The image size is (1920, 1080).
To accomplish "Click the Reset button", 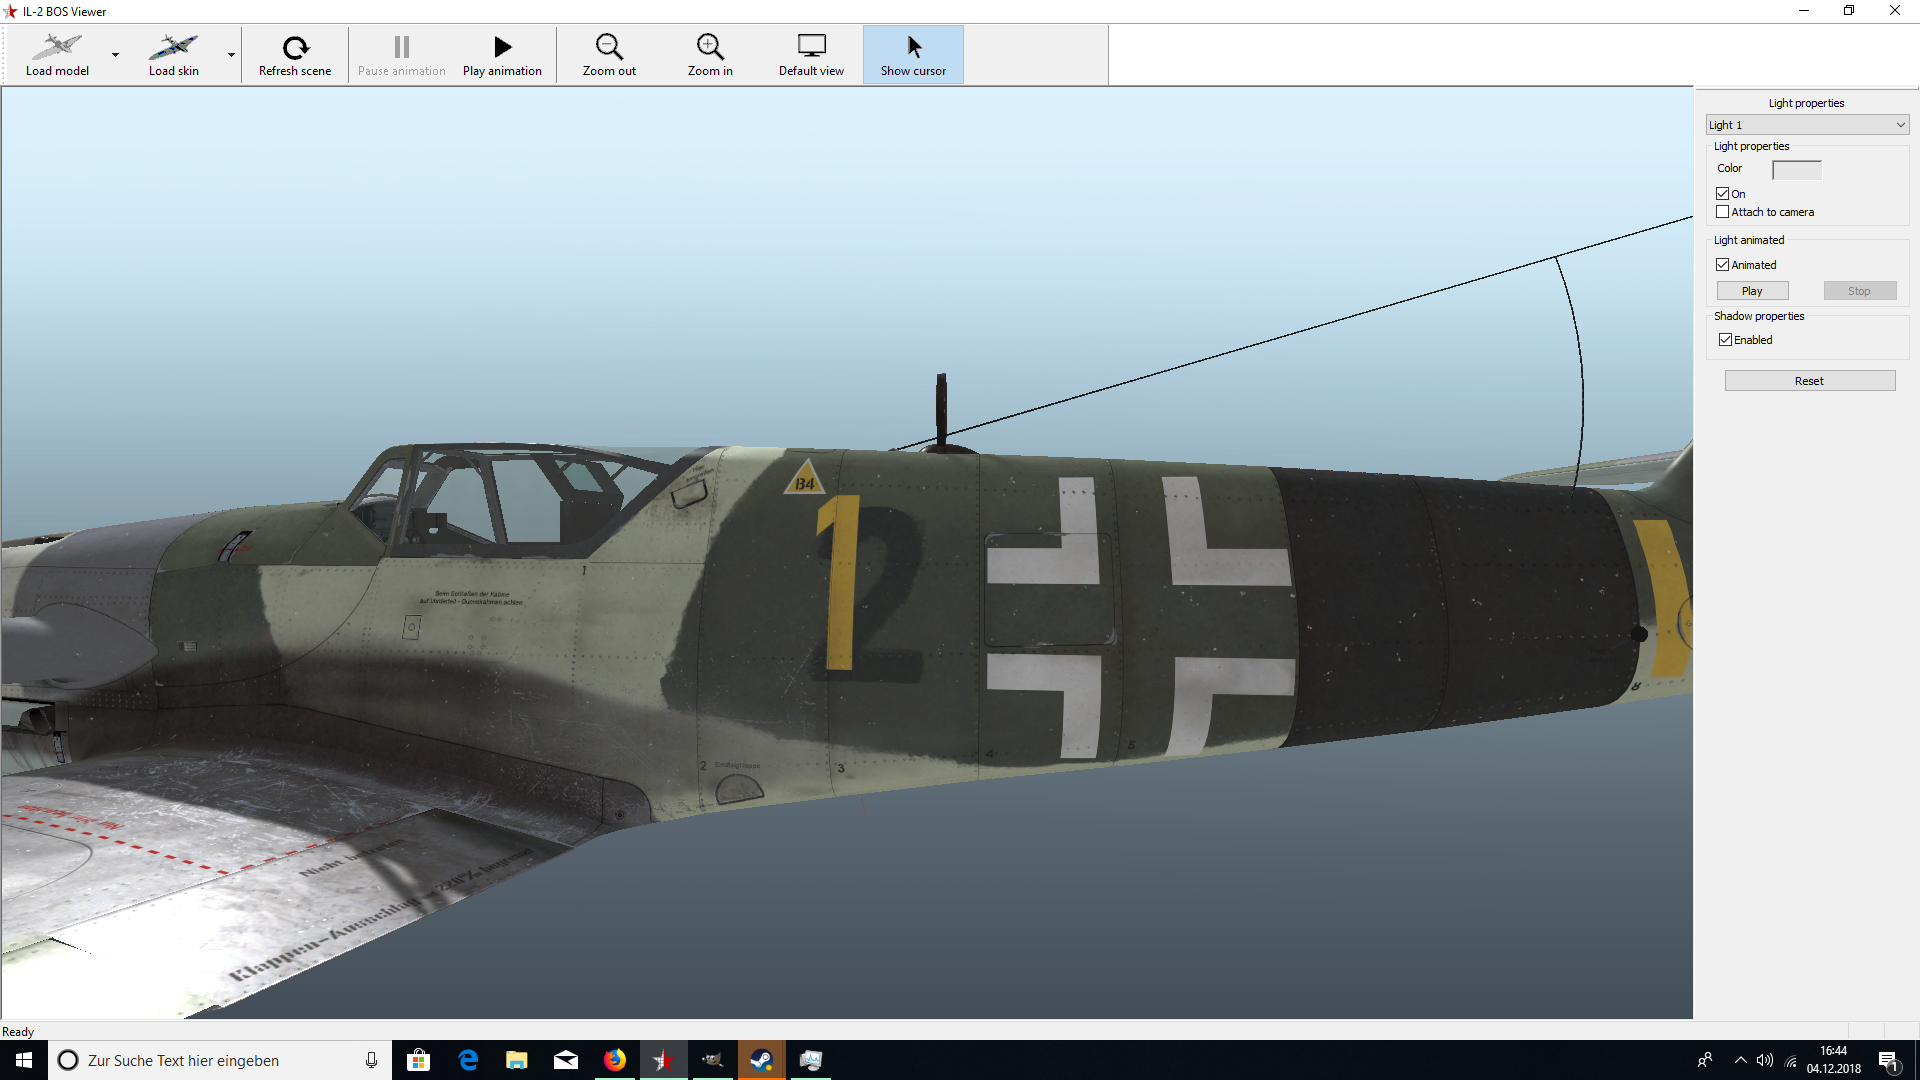I will (1809, 381).
